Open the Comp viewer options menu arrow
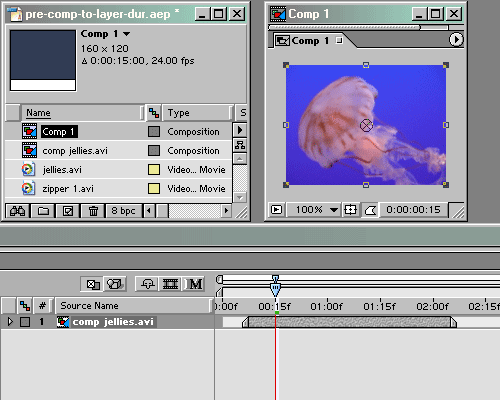This screenshot has width=500, height=400. [456, 40]
